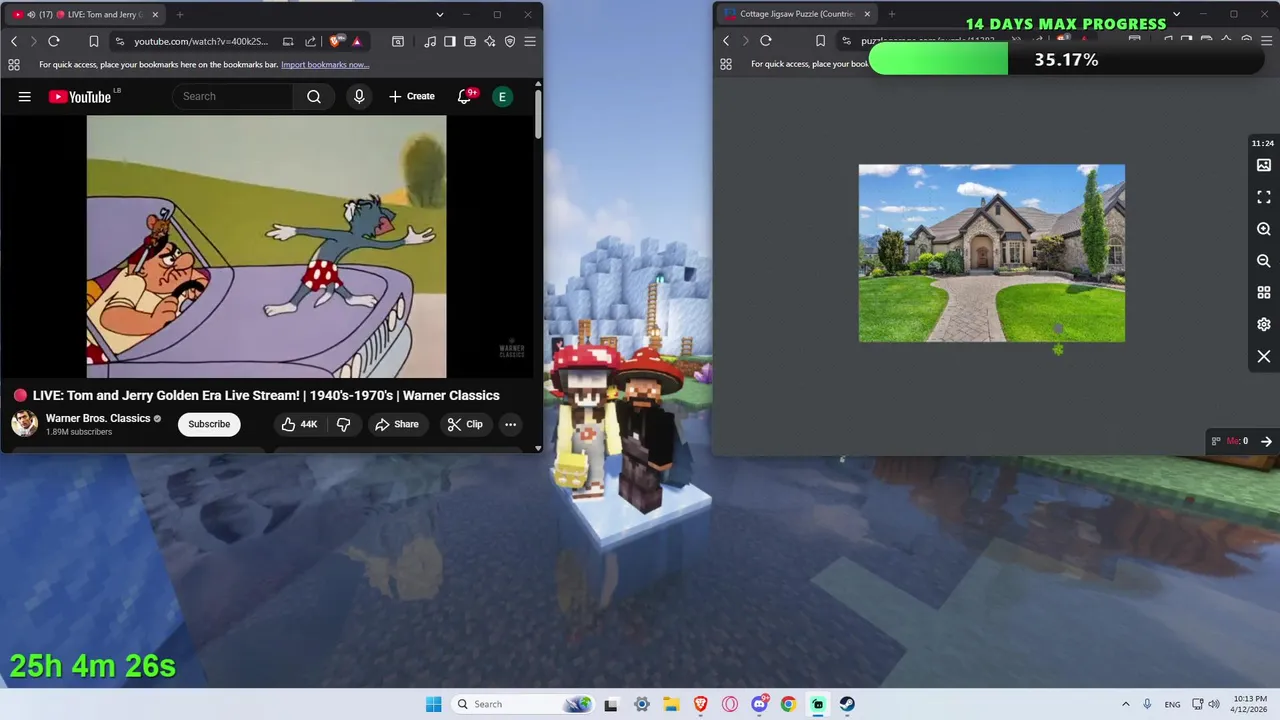
Task: Toggle the sidebar panel in YouTube window
Action: (450, 41)
